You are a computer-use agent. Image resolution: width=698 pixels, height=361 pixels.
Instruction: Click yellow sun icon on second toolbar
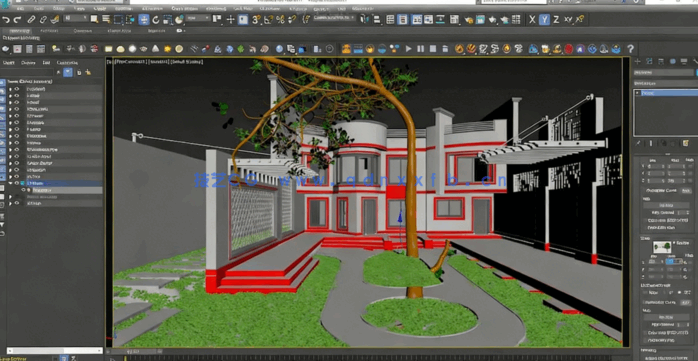tap(167, 49)
